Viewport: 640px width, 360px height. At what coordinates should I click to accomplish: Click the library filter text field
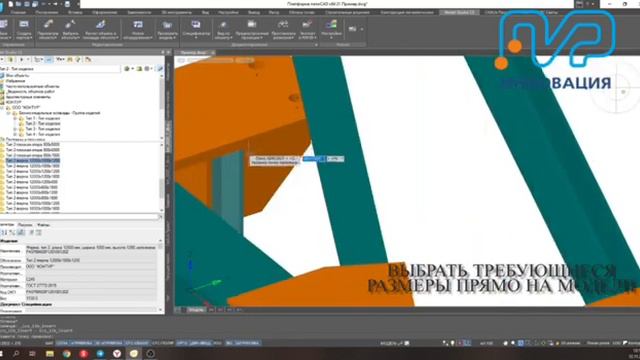pos(60,69)
